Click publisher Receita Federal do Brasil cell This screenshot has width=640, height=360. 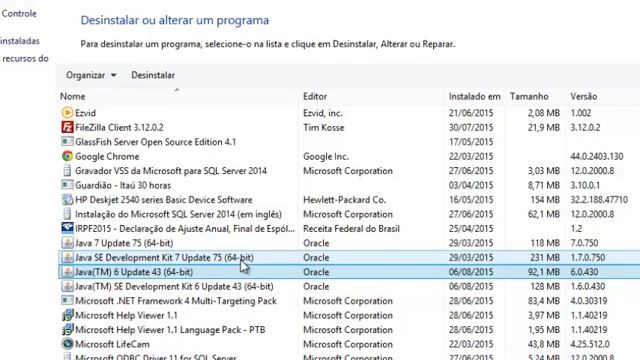click(351, 229)
